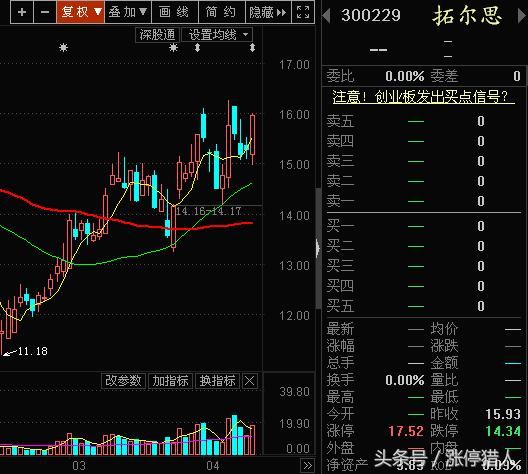This screenshot has height=474, width=528.
Task: Click the second star event marker above chart
Action: point(173,48)
